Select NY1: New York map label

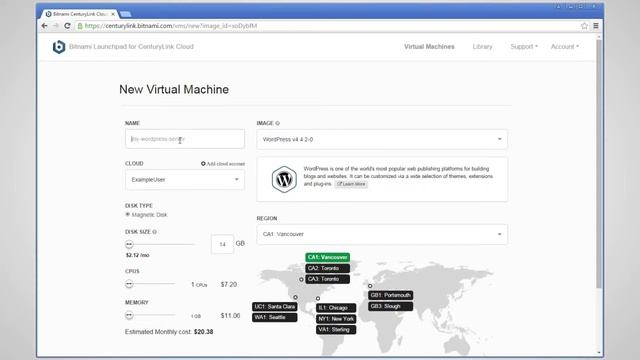pos(336,319)
